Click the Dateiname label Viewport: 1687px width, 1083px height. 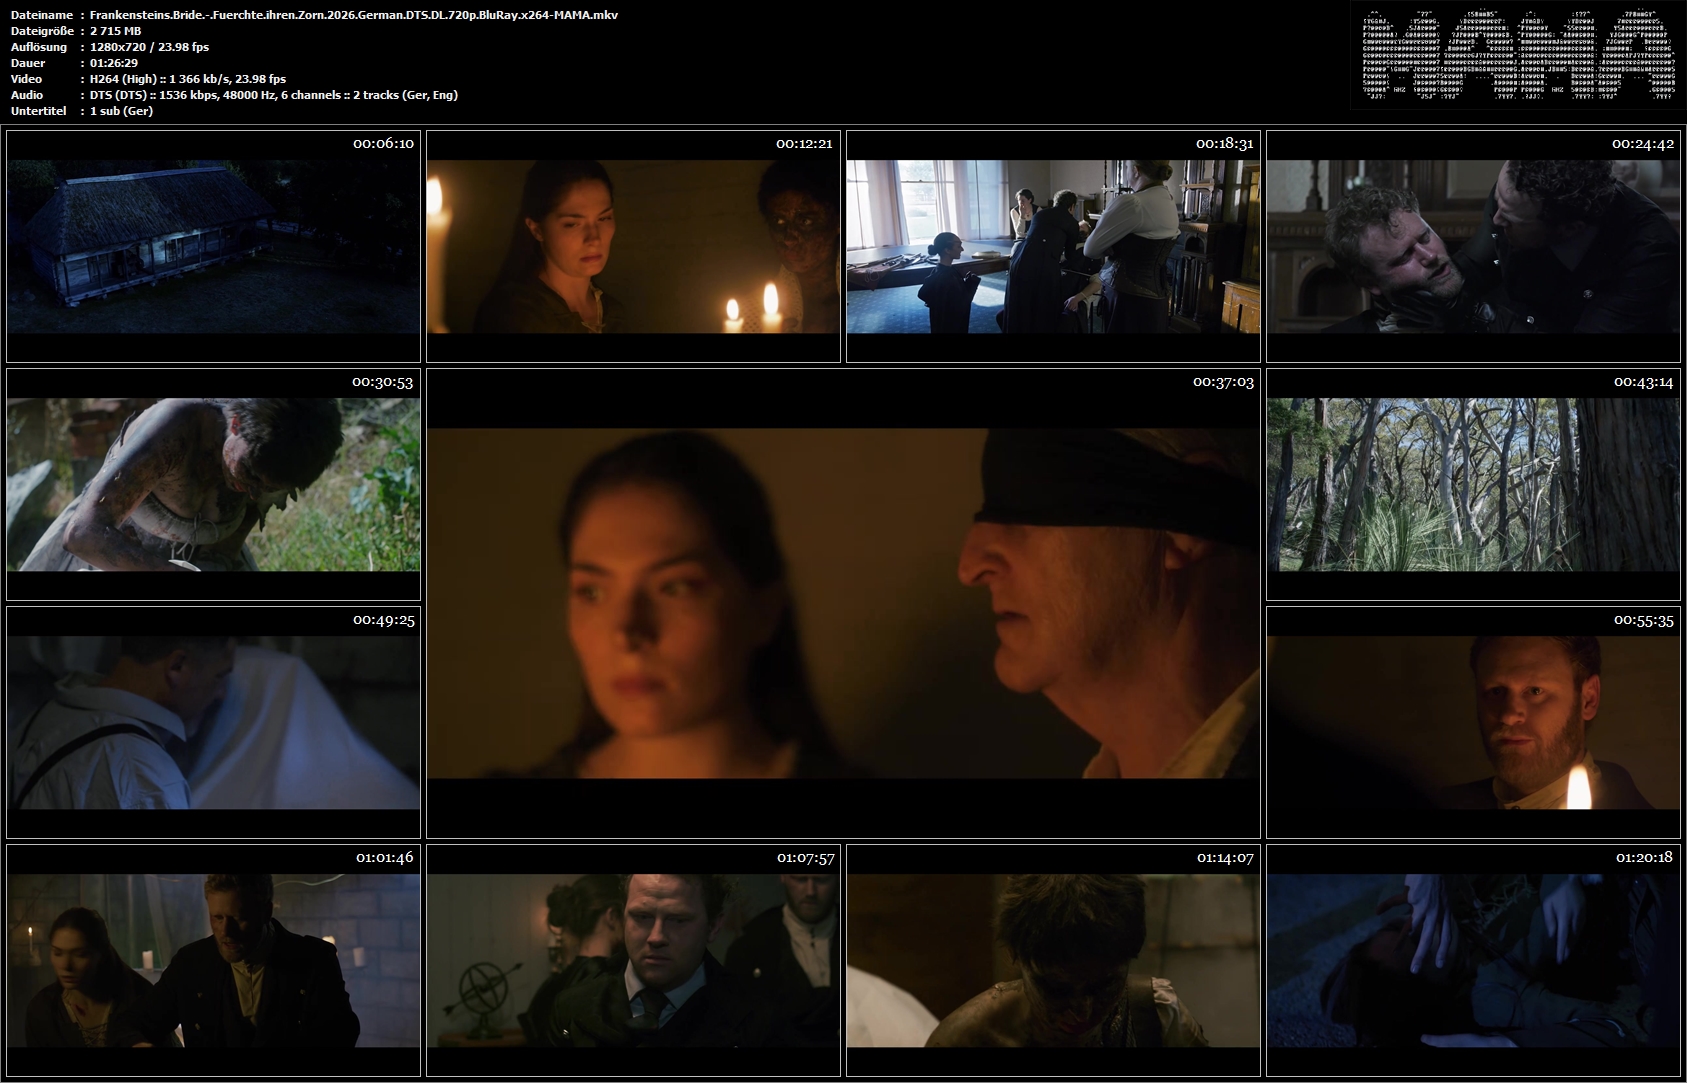(41, 15)
